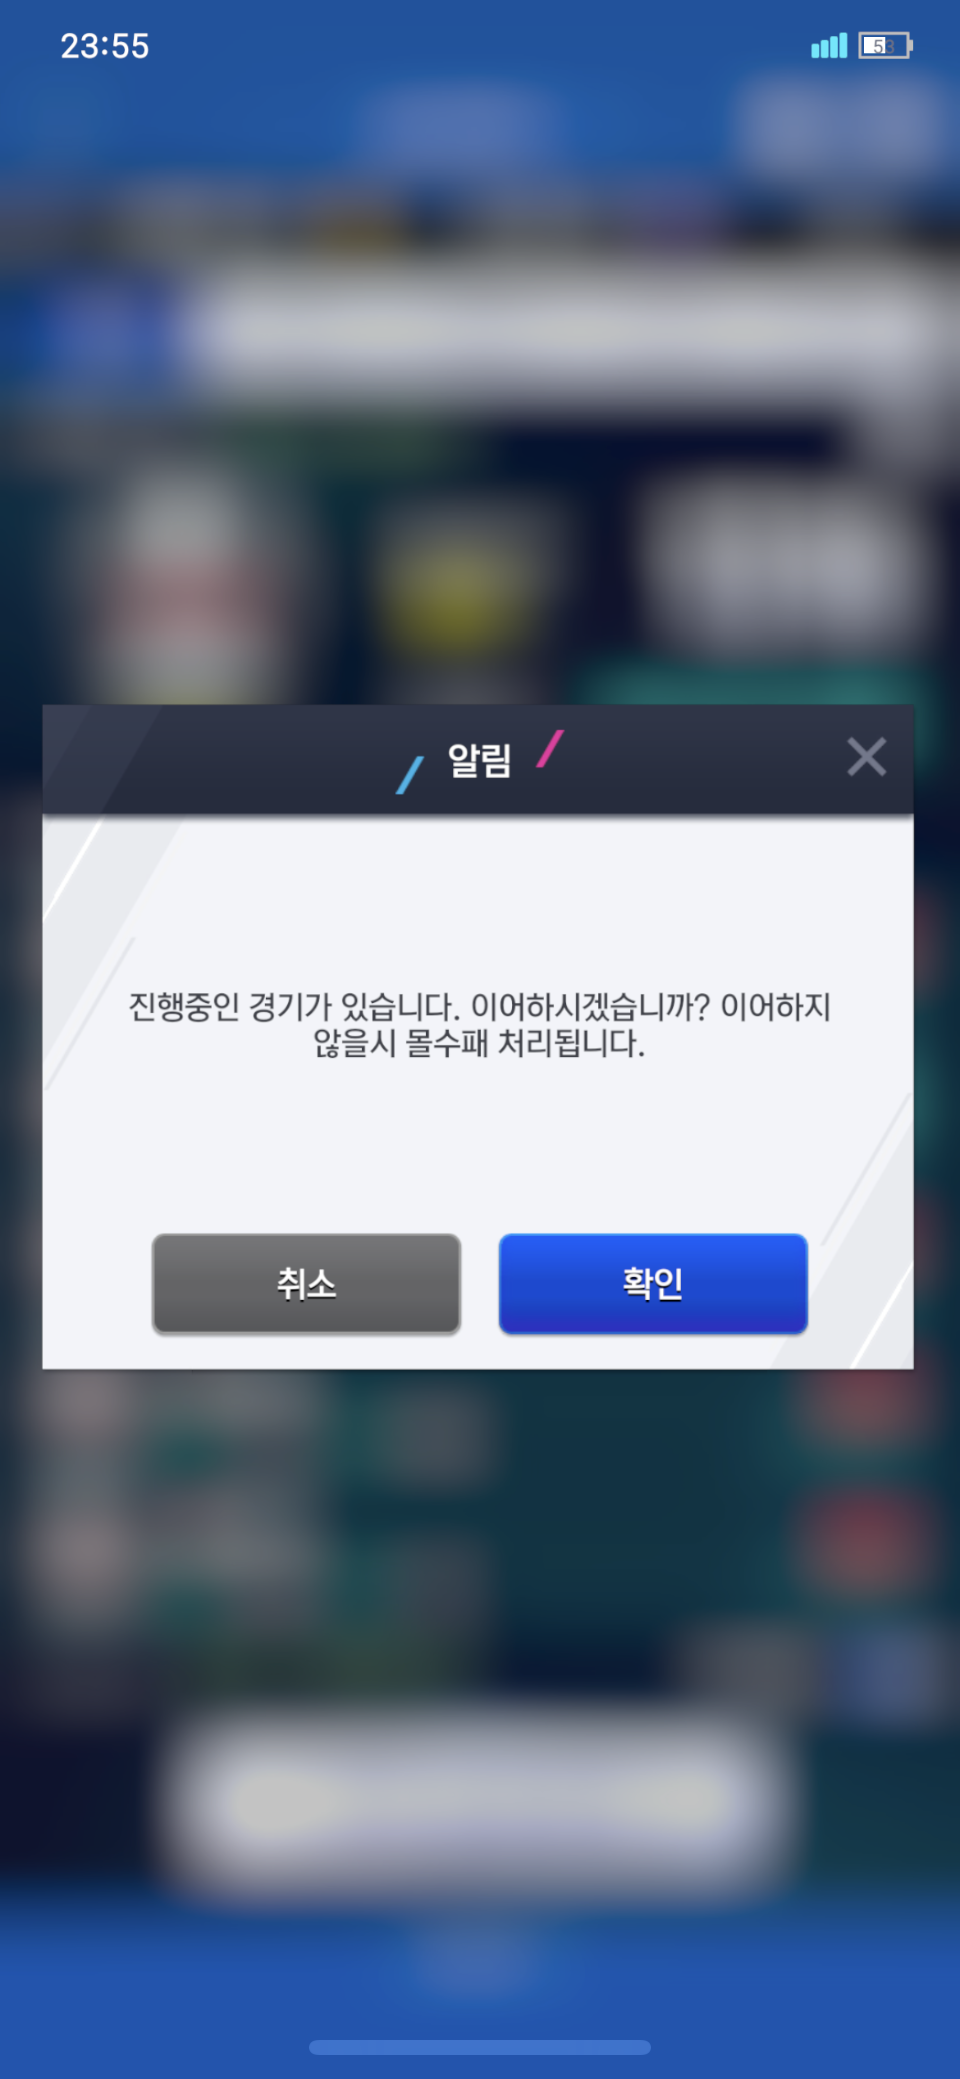Tap the gray 취소 button
This screenshot has width=960, height=2079.
306,1283
